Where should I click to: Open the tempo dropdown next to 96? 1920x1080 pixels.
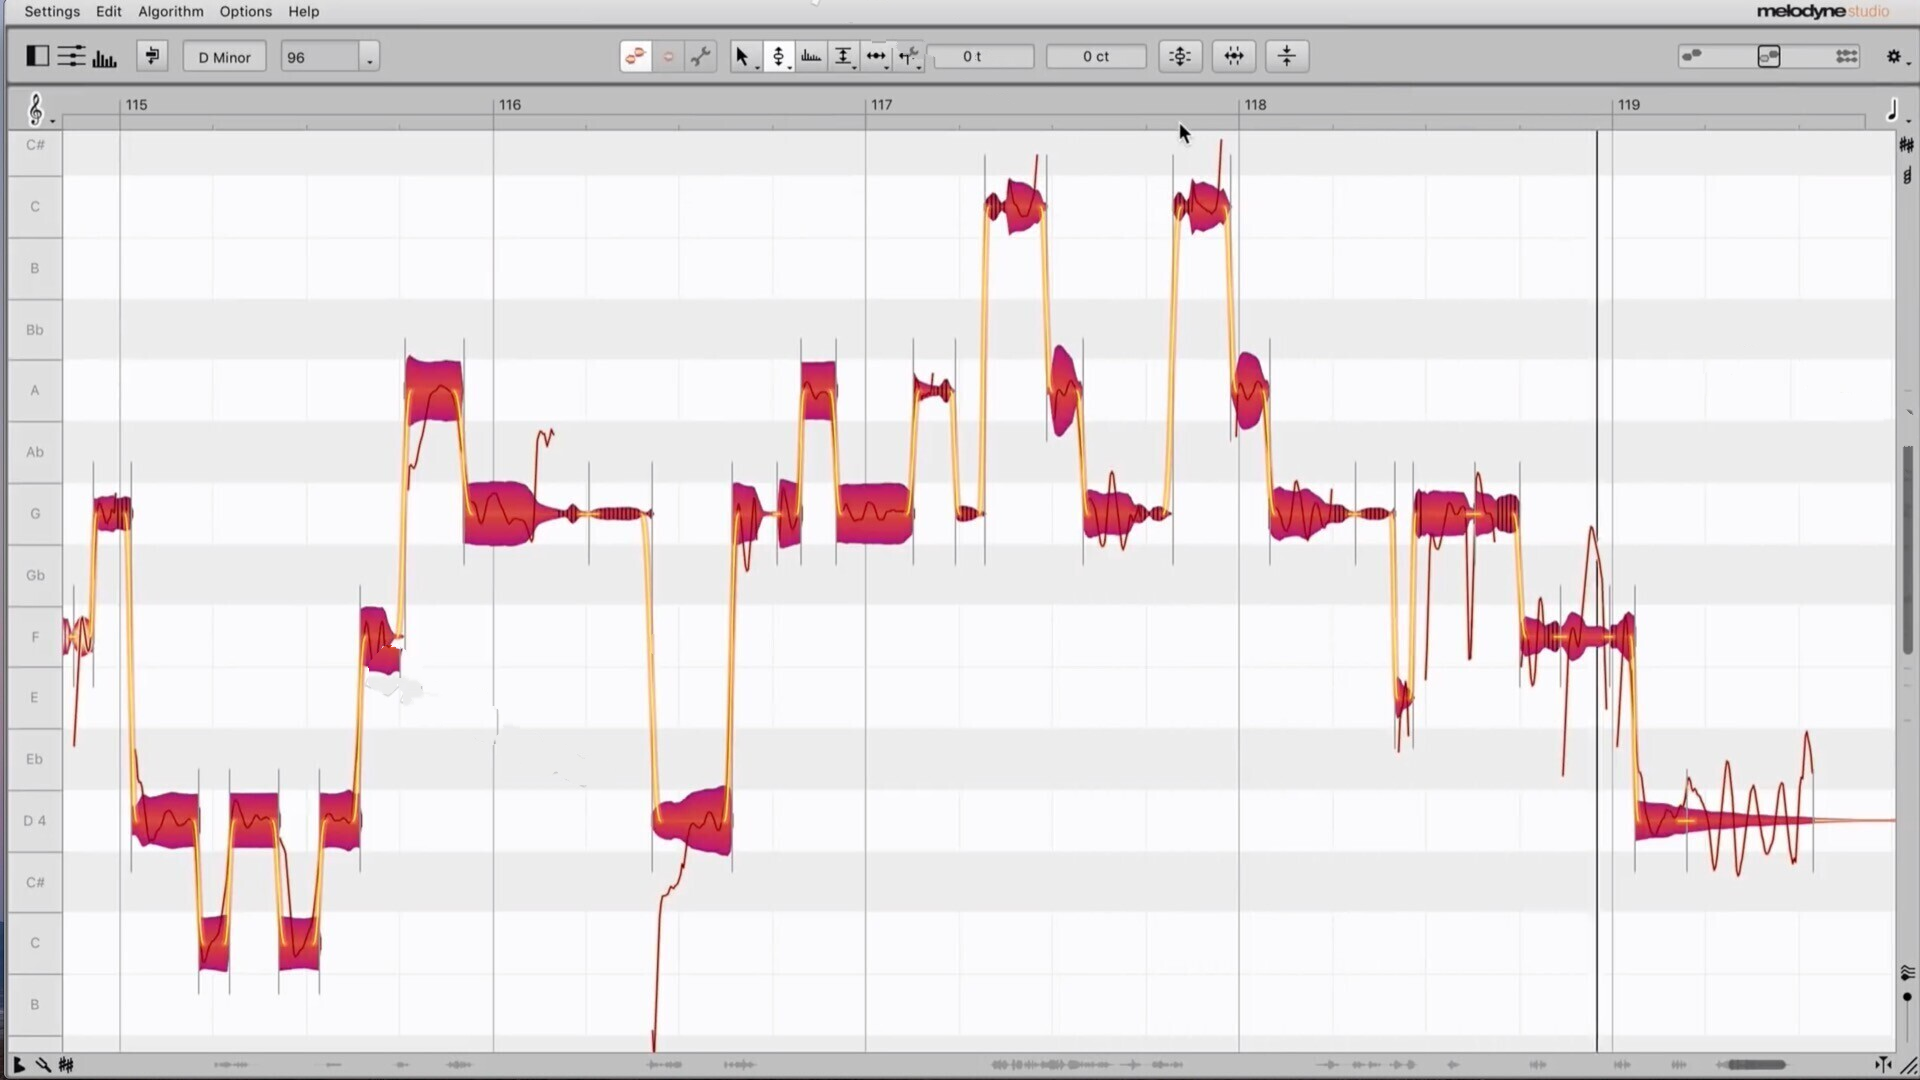coord(370,57)
